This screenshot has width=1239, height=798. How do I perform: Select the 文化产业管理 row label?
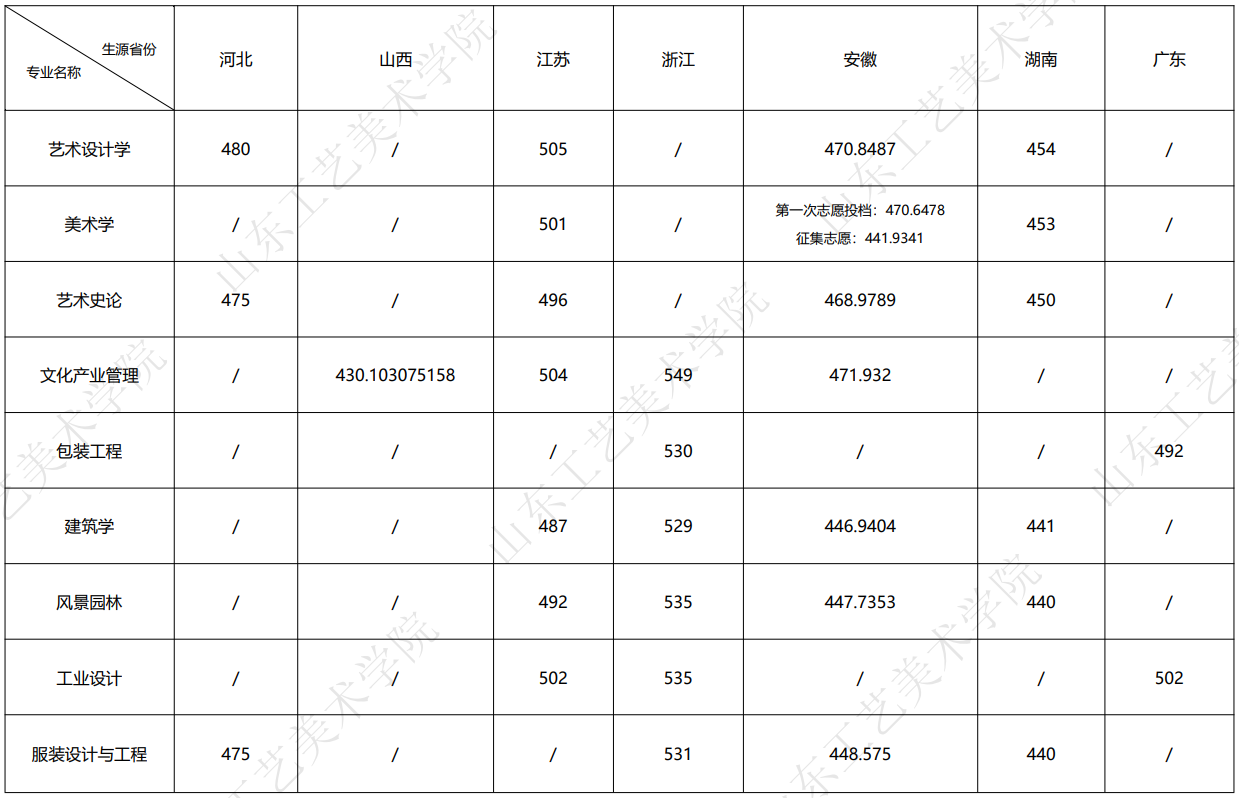point(90,376)
